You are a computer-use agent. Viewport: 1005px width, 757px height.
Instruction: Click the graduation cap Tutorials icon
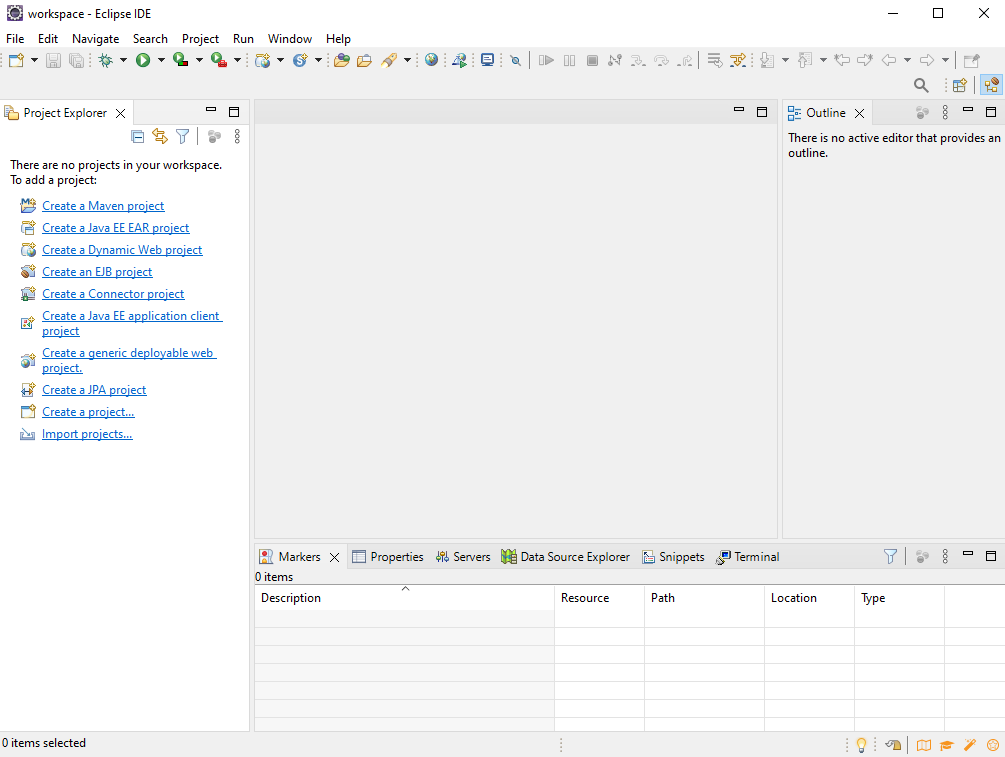pos(947,745)
